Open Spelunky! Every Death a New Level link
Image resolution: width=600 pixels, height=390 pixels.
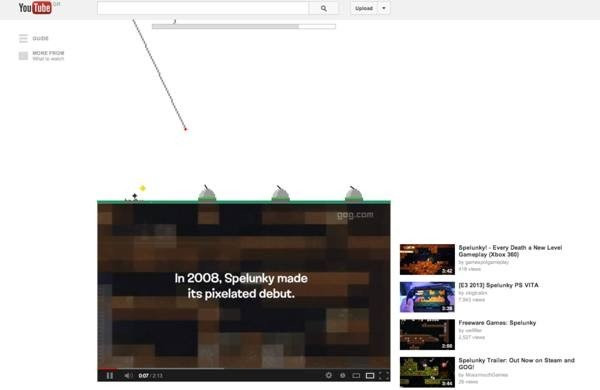pos(510,251)
